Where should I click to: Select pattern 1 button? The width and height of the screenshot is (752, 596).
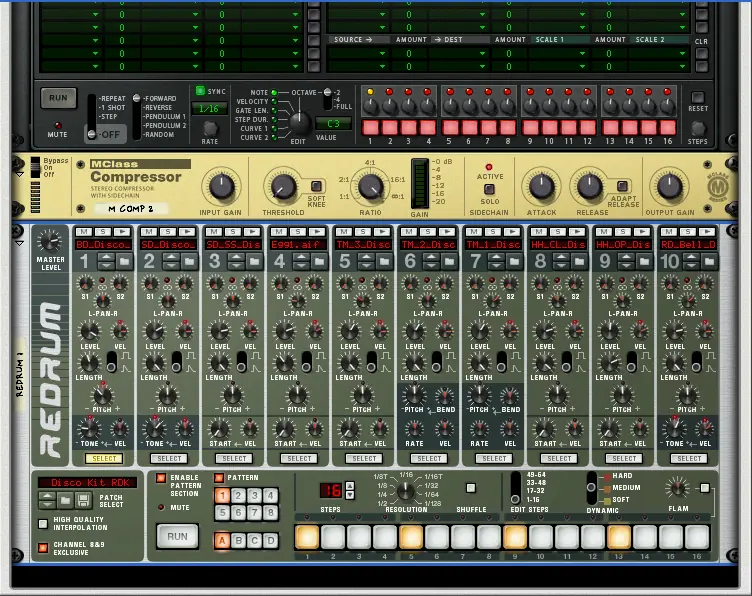pos(222,495)
